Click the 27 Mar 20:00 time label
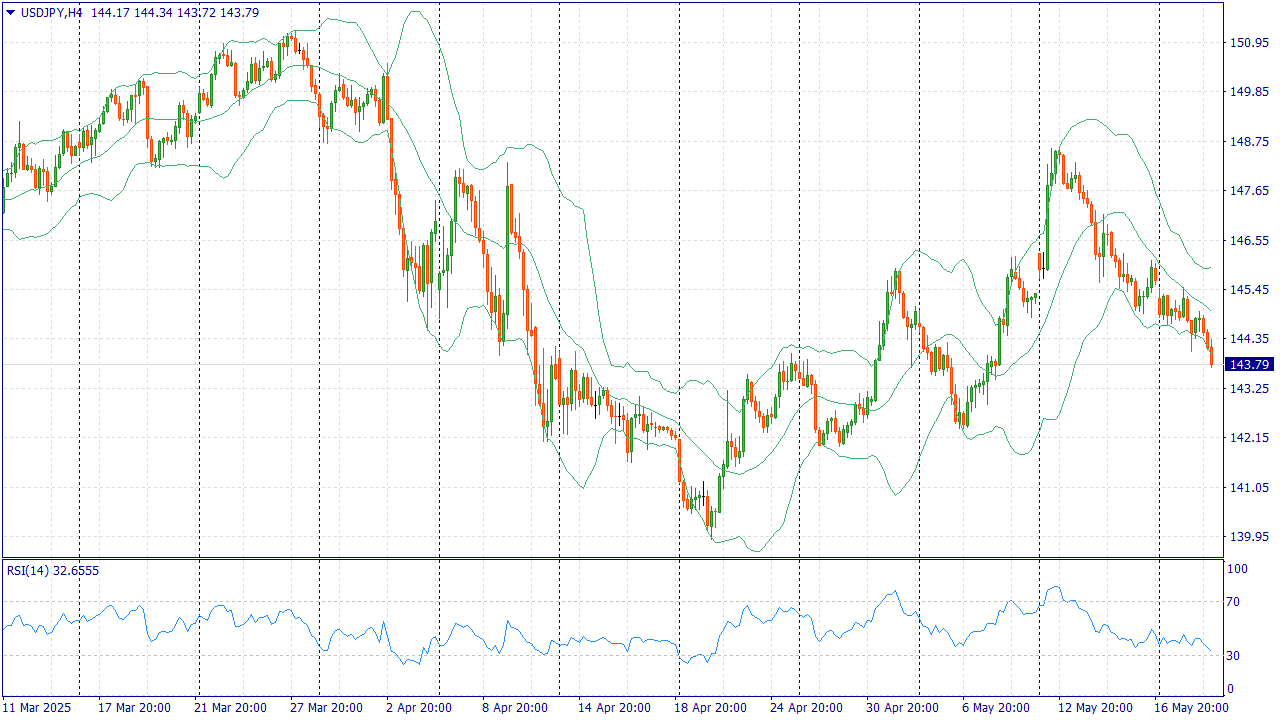The width and height of the screenshot is (1280, 720). (326, 708)
